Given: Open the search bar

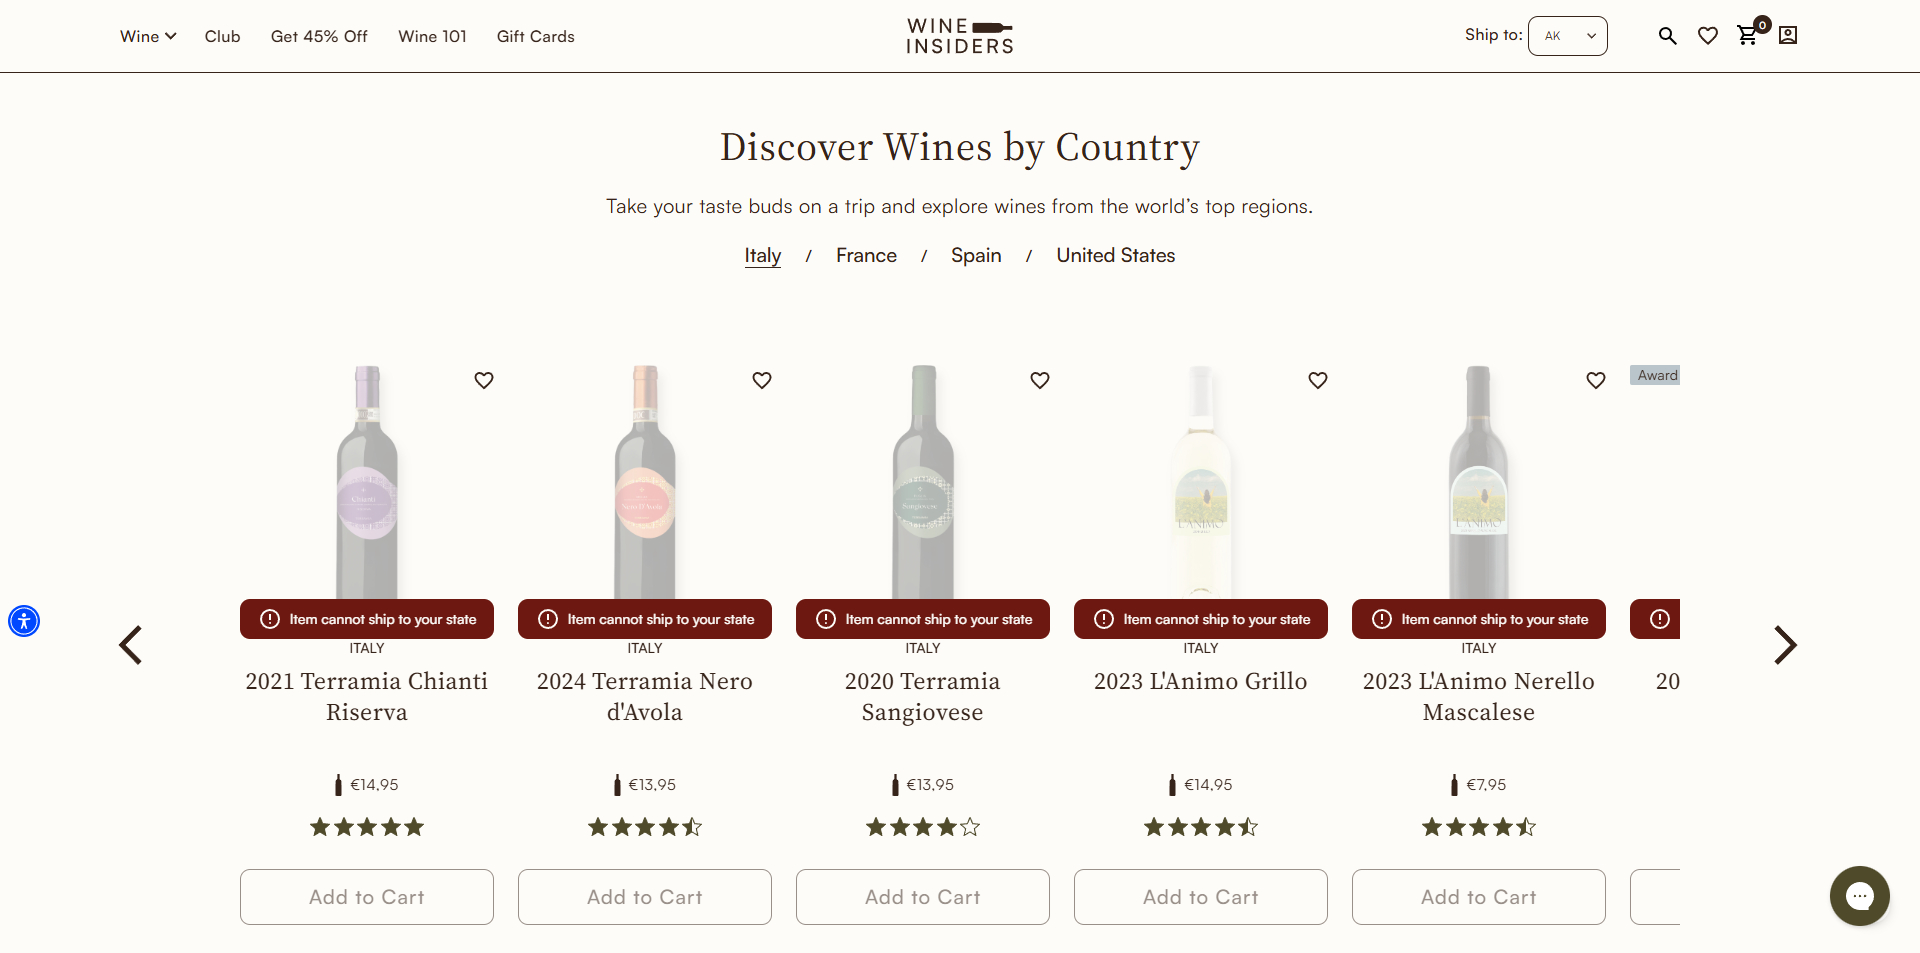Looking at the screenshot, I should tap(1667, 36).
